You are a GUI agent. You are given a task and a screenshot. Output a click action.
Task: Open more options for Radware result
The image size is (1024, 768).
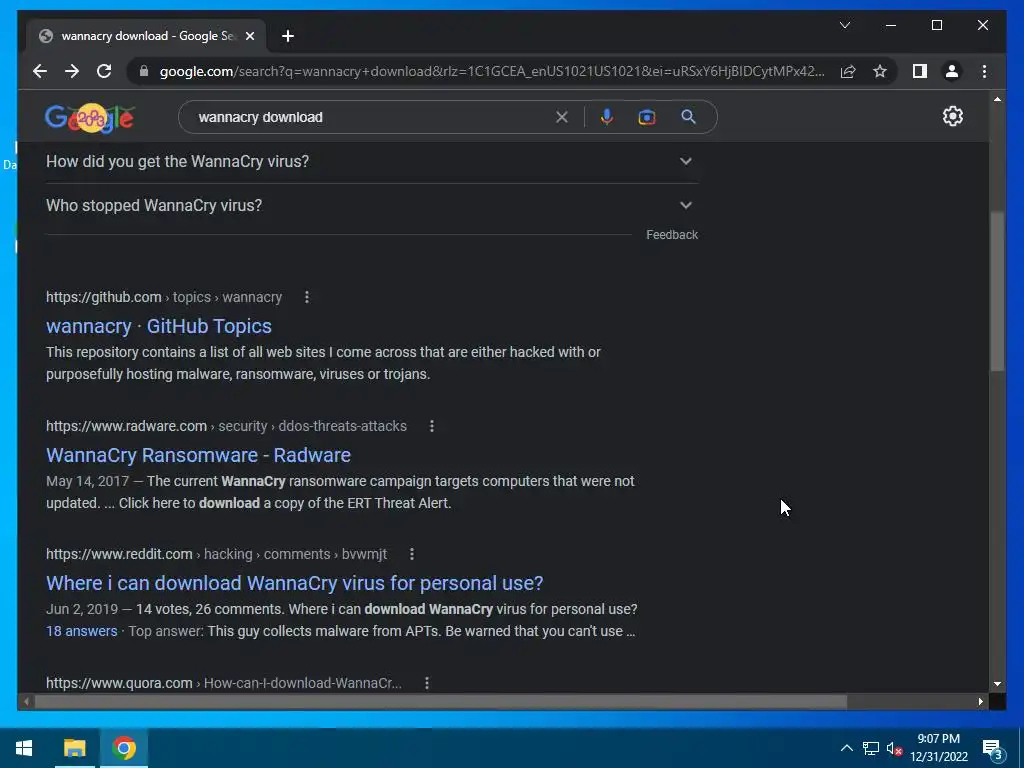432,426
